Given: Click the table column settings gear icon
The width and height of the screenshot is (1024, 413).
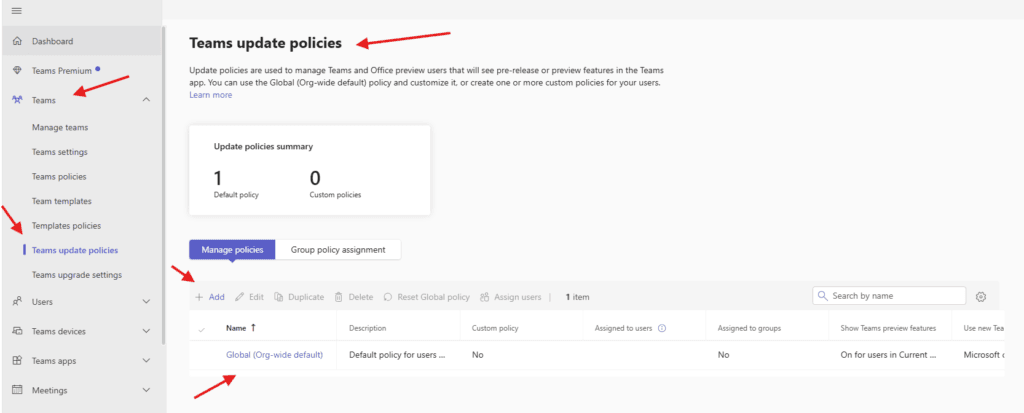Looking at the screenshot, I should (x=981, y=297).
